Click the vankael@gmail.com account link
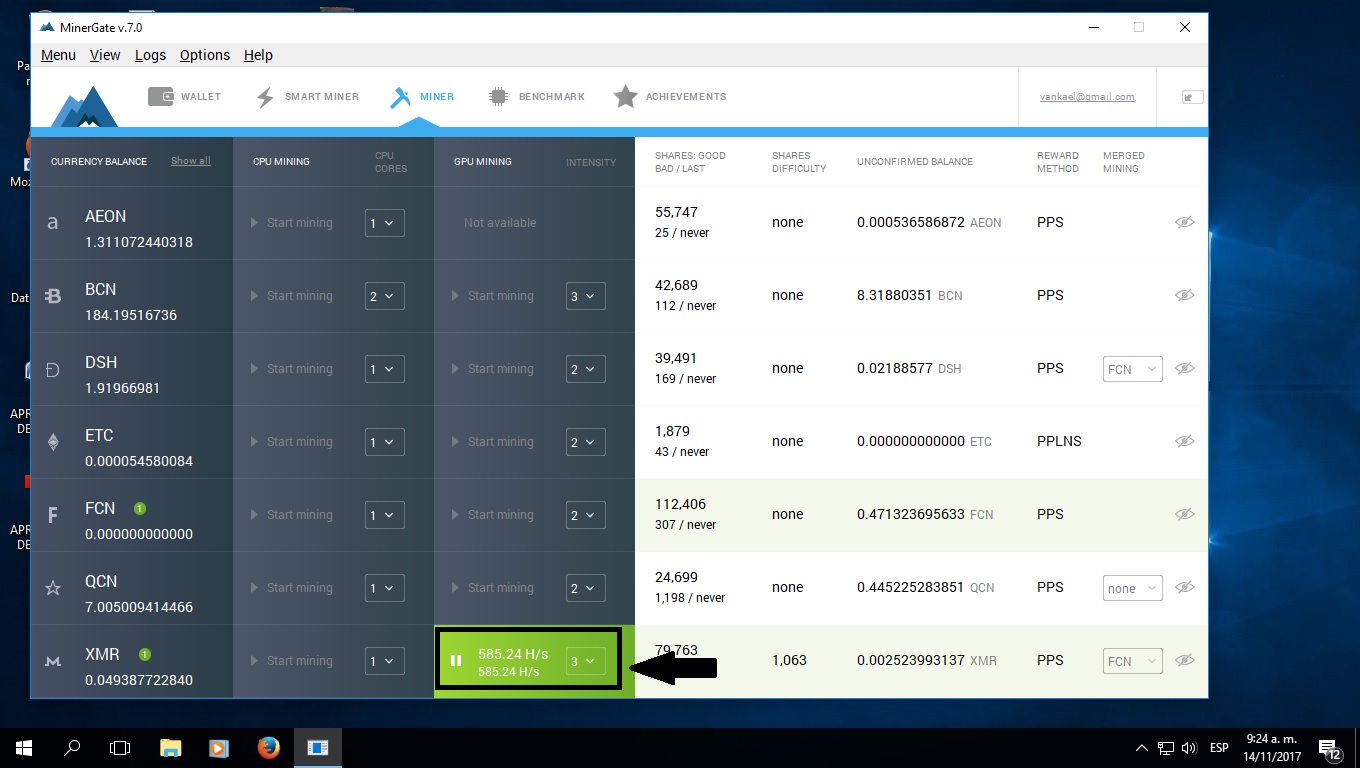This screenshot has height=768, width=1360. [x=1087, y=97]
